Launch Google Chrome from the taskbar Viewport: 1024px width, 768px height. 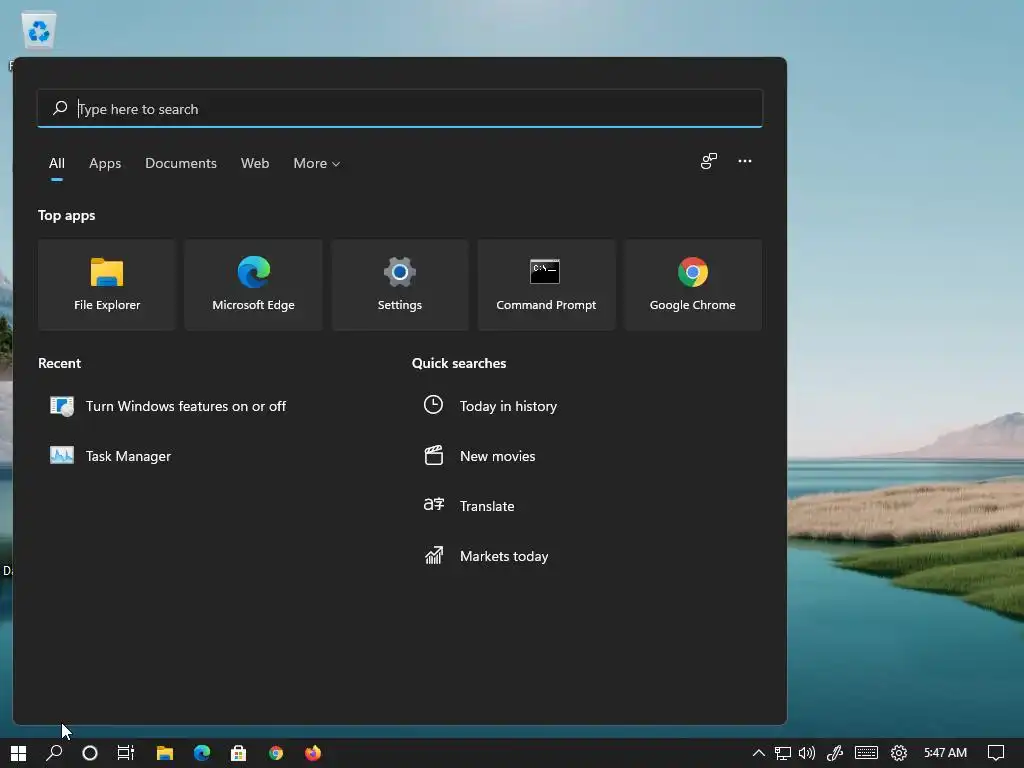point(276,753)
